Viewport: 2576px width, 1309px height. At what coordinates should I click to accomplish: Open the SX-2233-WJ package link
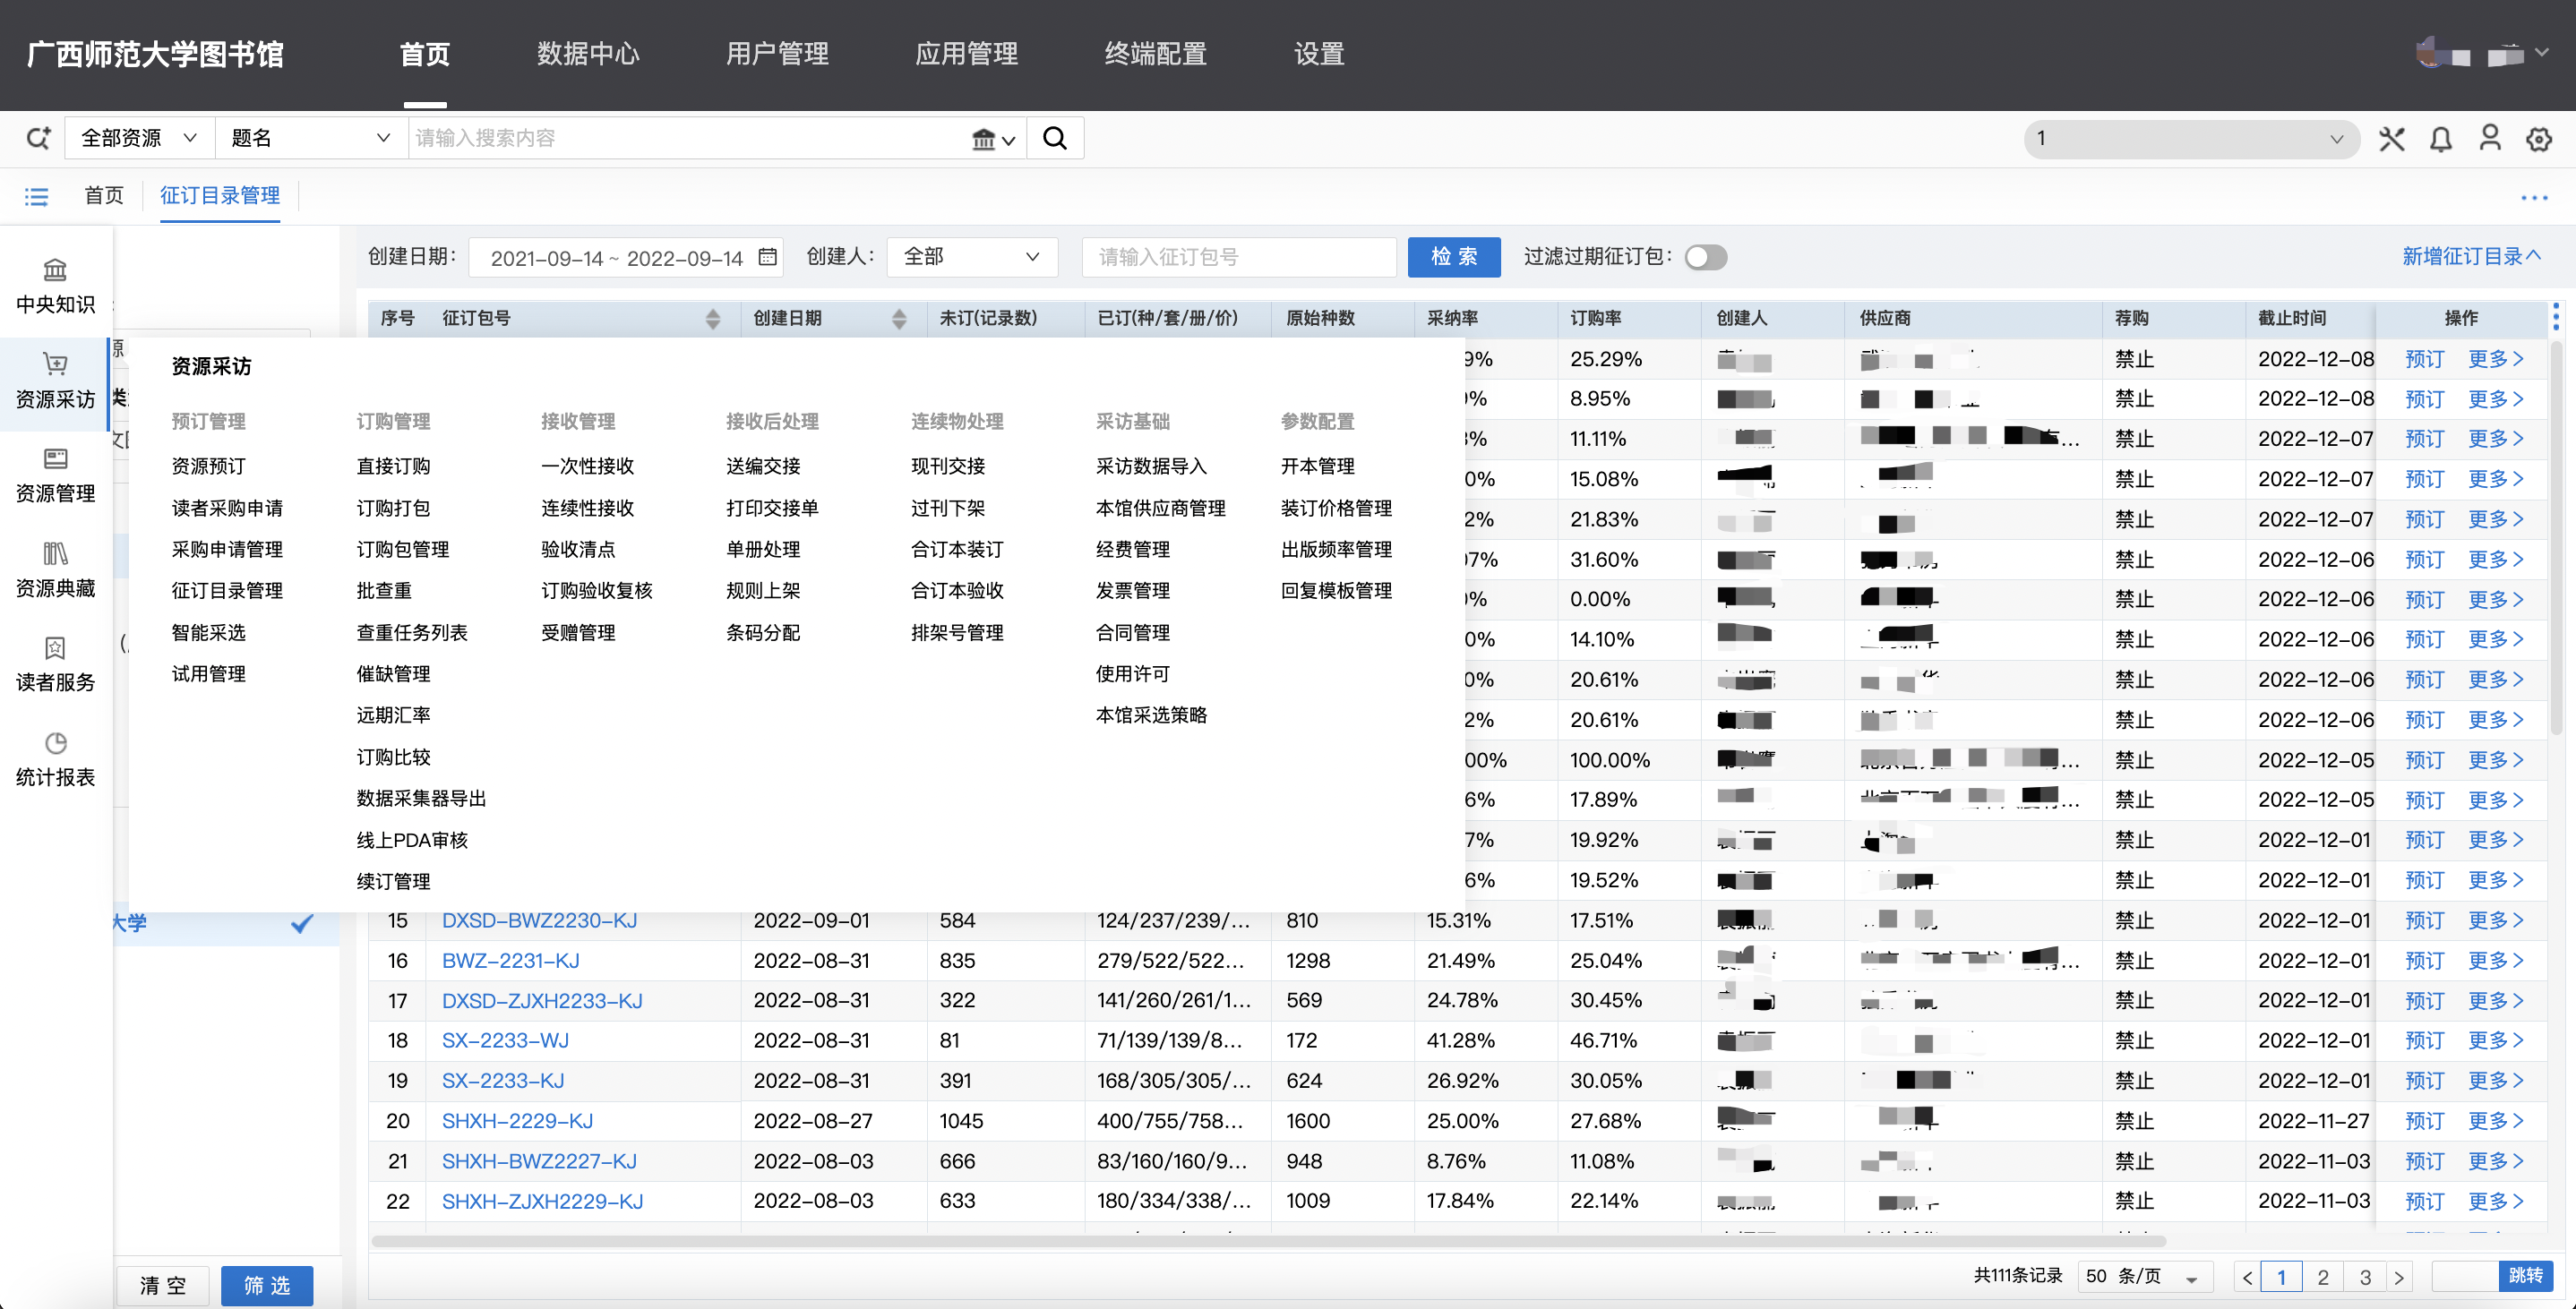(x=505, y=1040)
